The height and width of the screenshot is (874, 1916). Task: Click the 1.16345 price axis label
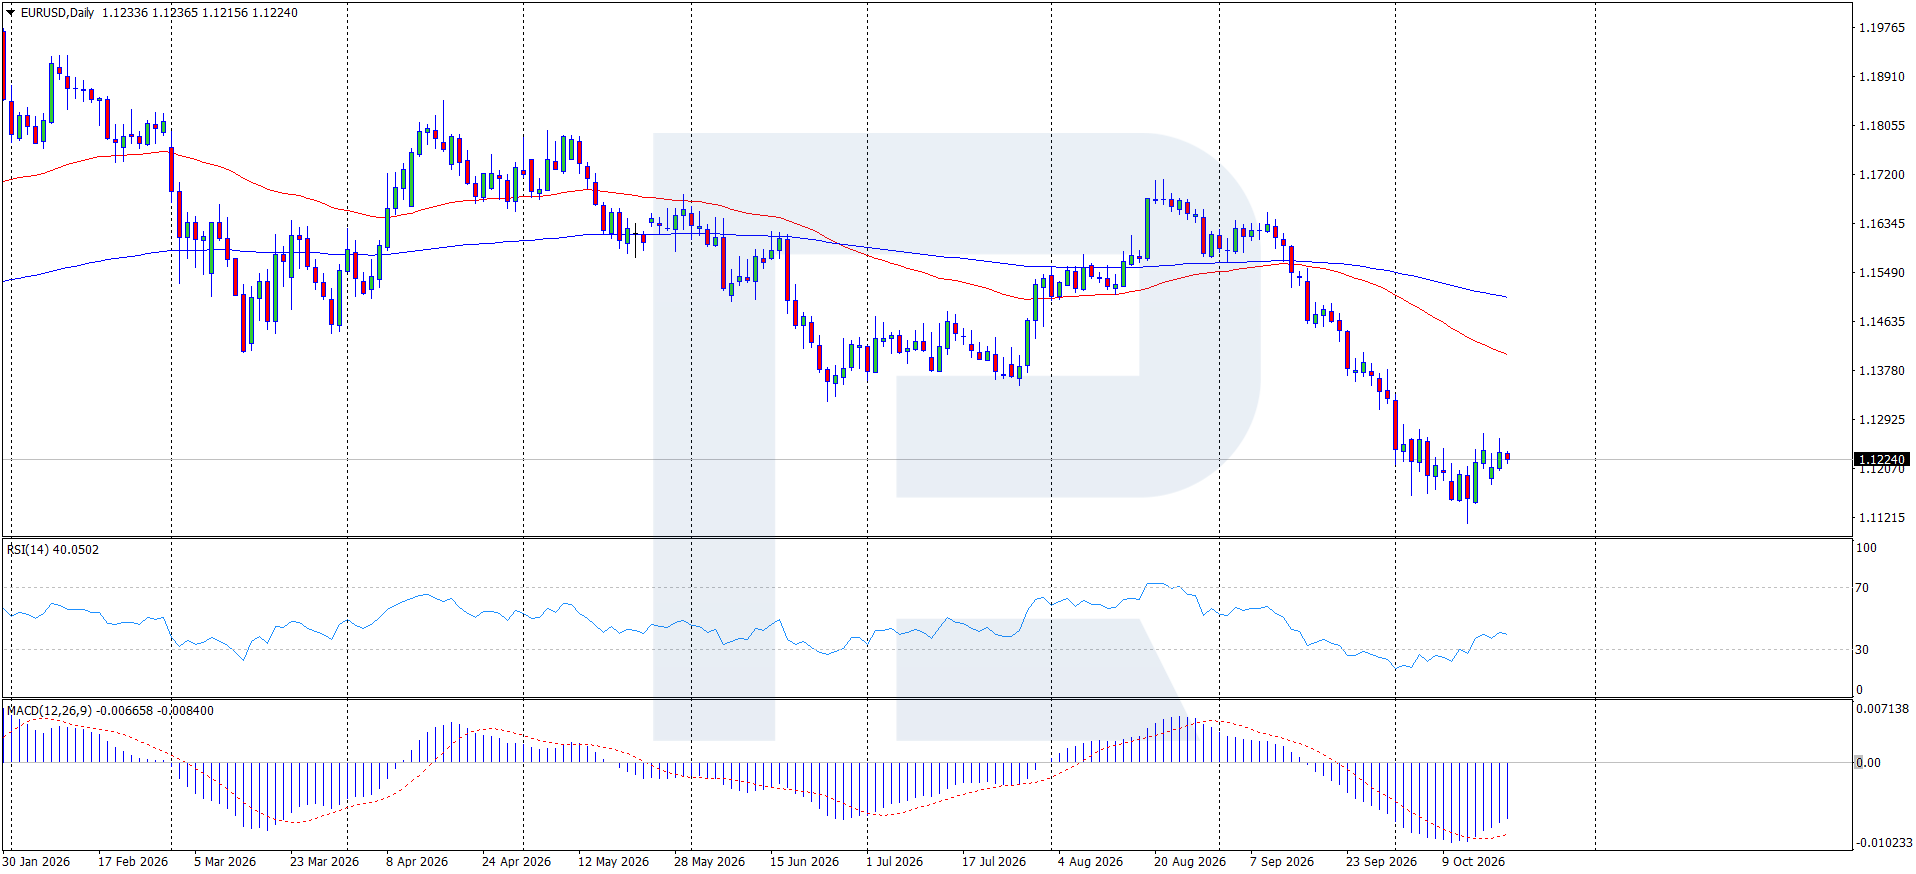point(1881,224)
